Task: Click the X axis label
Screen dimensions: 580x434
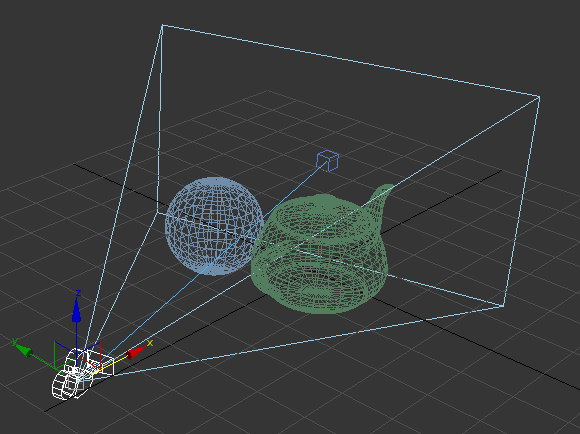Action: pos(150,343)
